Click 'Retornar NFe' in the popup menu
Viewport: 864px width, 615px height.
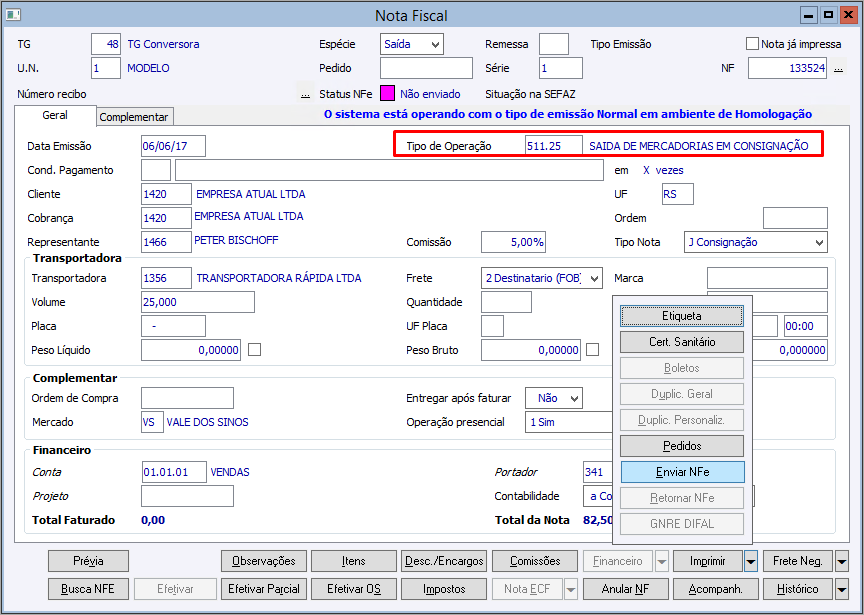click(682, 498)
